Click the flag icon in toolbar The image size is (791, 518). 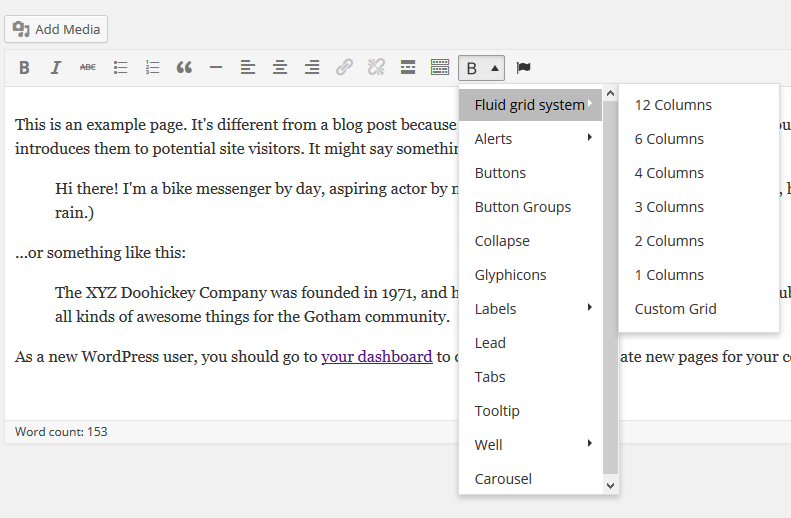(524, 67)
